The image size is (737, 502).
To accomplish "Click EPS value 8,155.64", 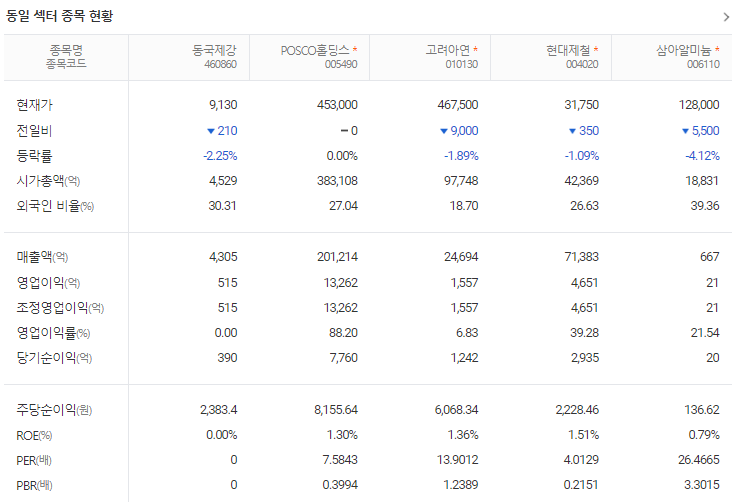I will coord(336,410).
